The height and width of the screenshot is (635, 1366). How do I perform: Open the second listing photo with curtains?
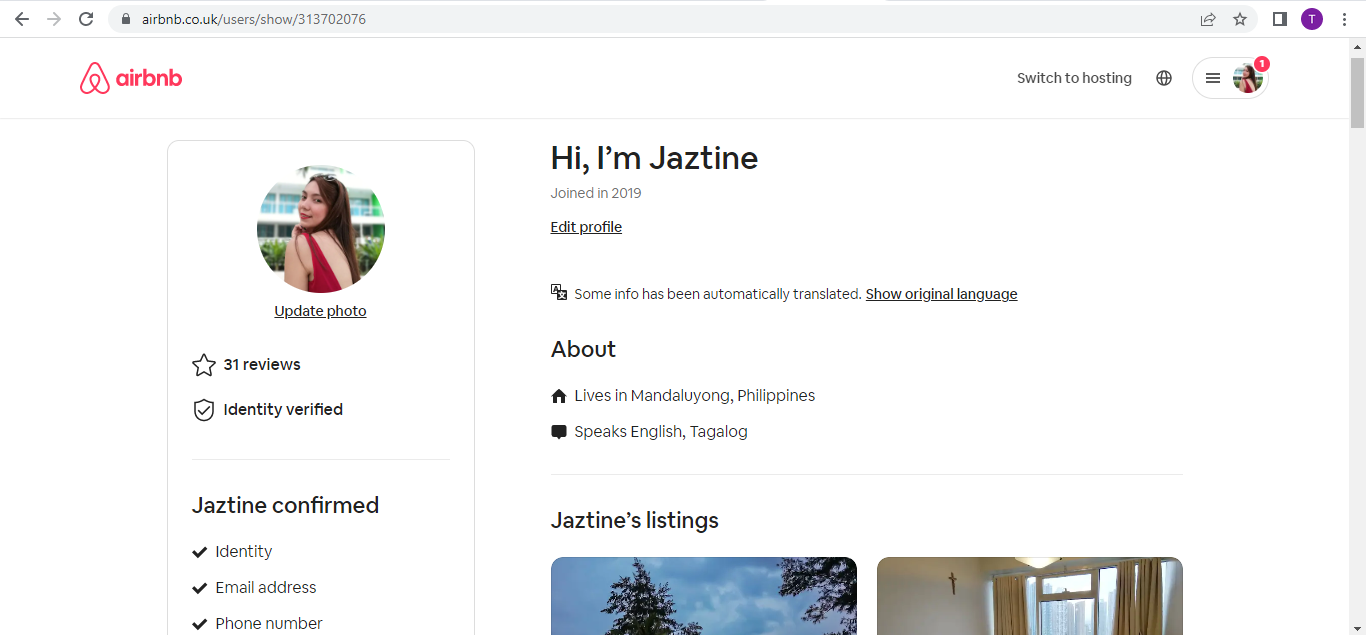pyautogui.click(x=1030, y=596)
